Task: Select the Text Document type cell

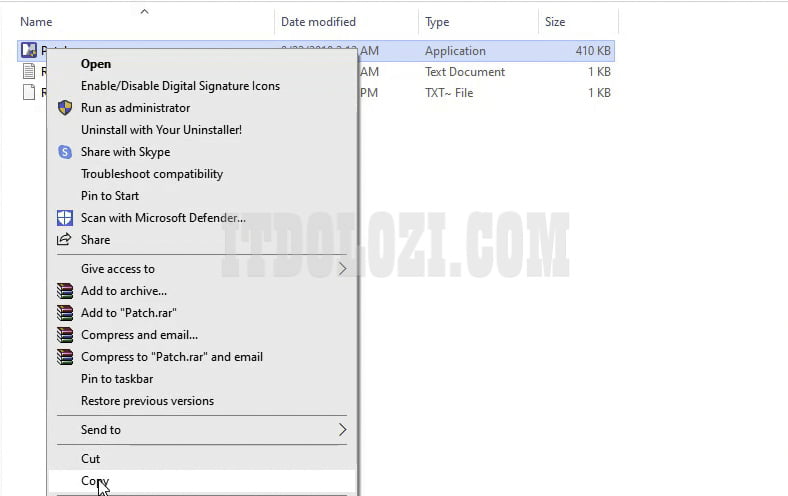Action: pyautogui.click(x=465, y=72)
